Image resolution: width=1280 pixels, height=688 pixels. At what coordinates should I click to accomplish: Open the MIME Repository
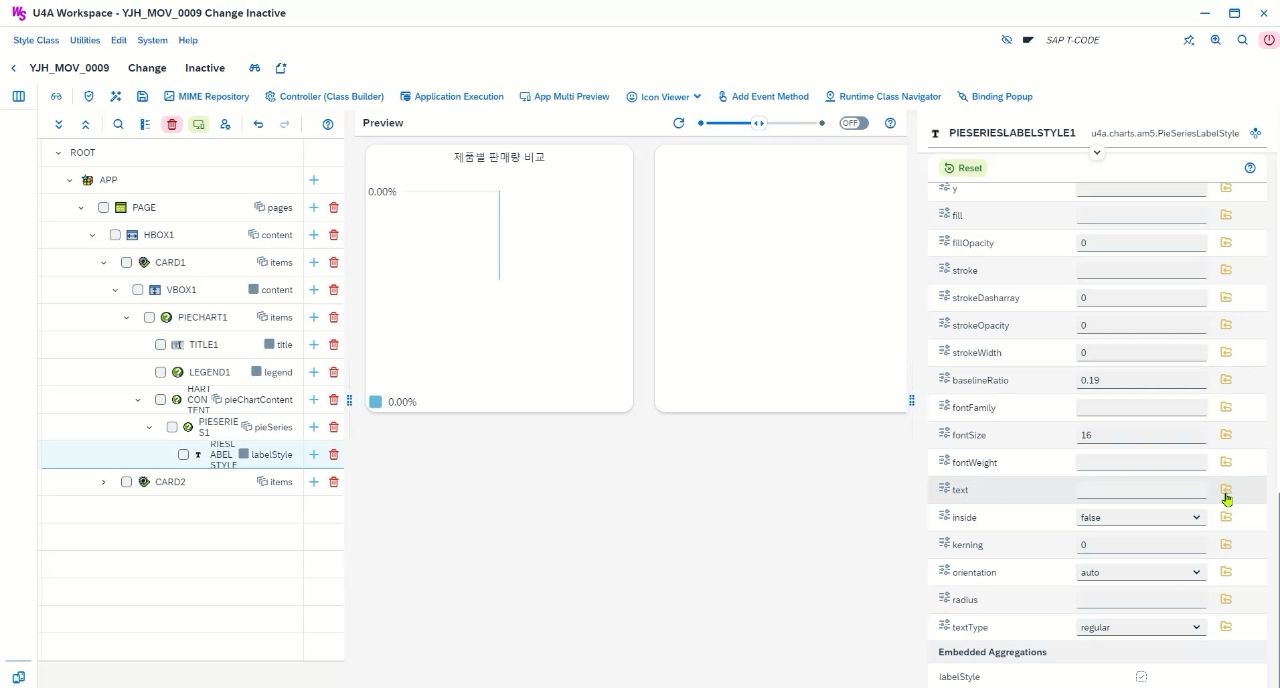coord(206,97)
